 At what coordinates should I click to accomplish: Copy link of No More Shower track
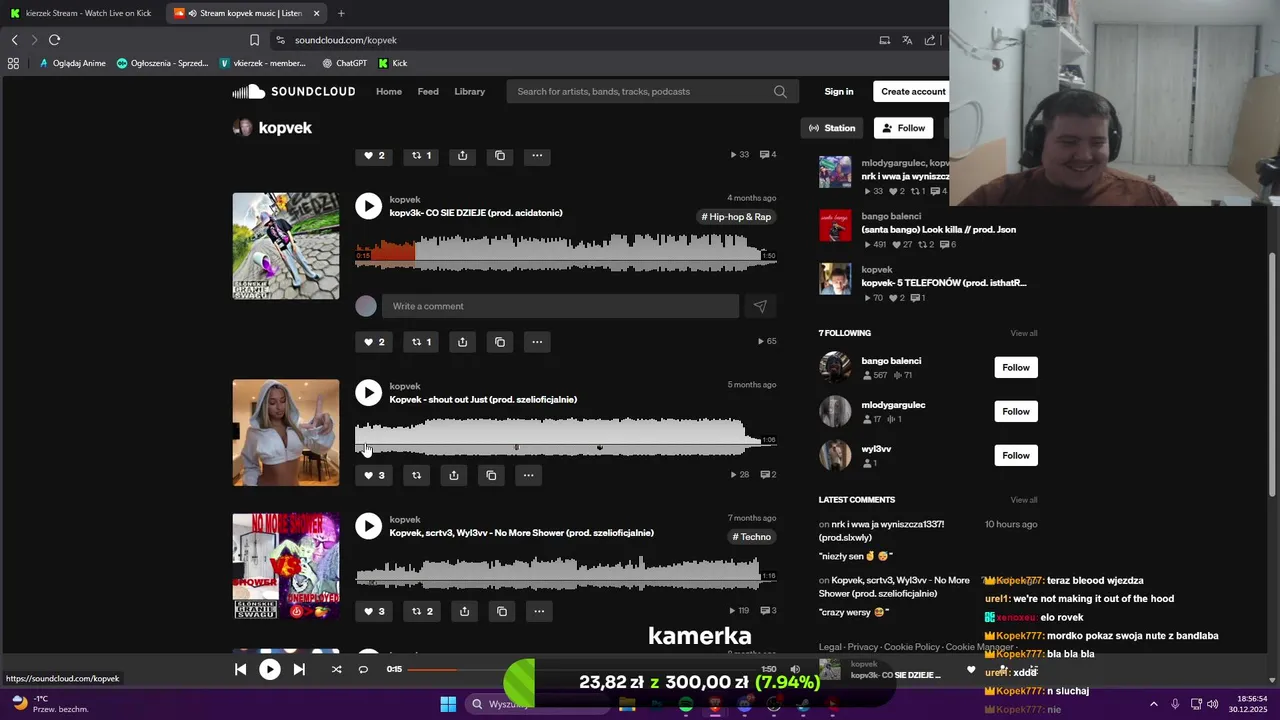click(502, 611)
